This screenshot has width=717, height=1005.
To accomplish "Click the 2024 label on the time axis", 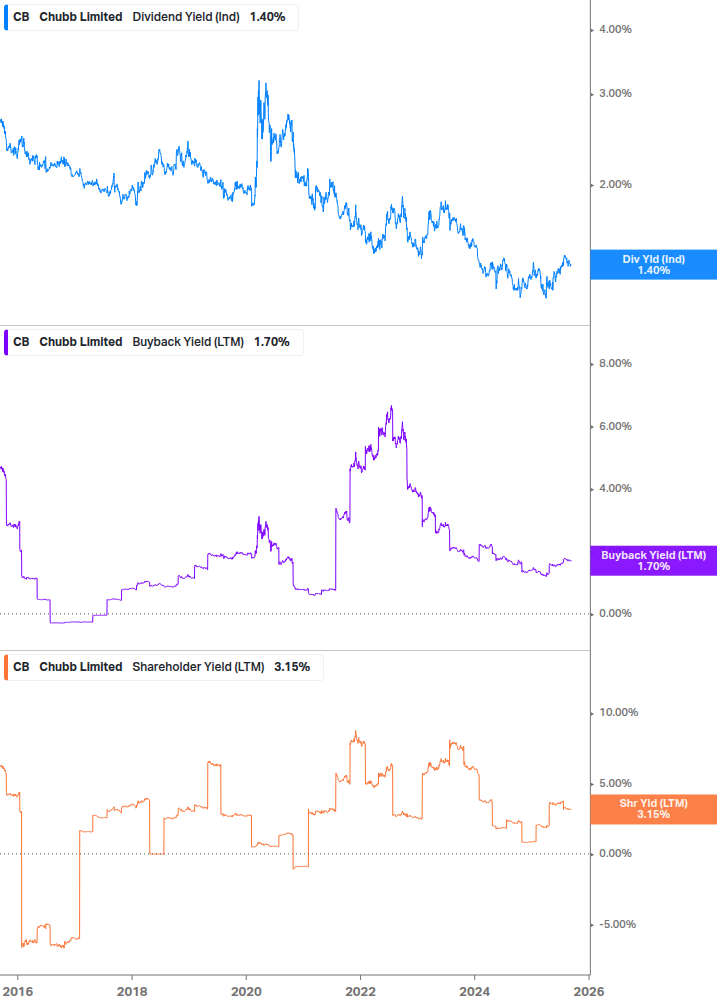I will 474,992.
